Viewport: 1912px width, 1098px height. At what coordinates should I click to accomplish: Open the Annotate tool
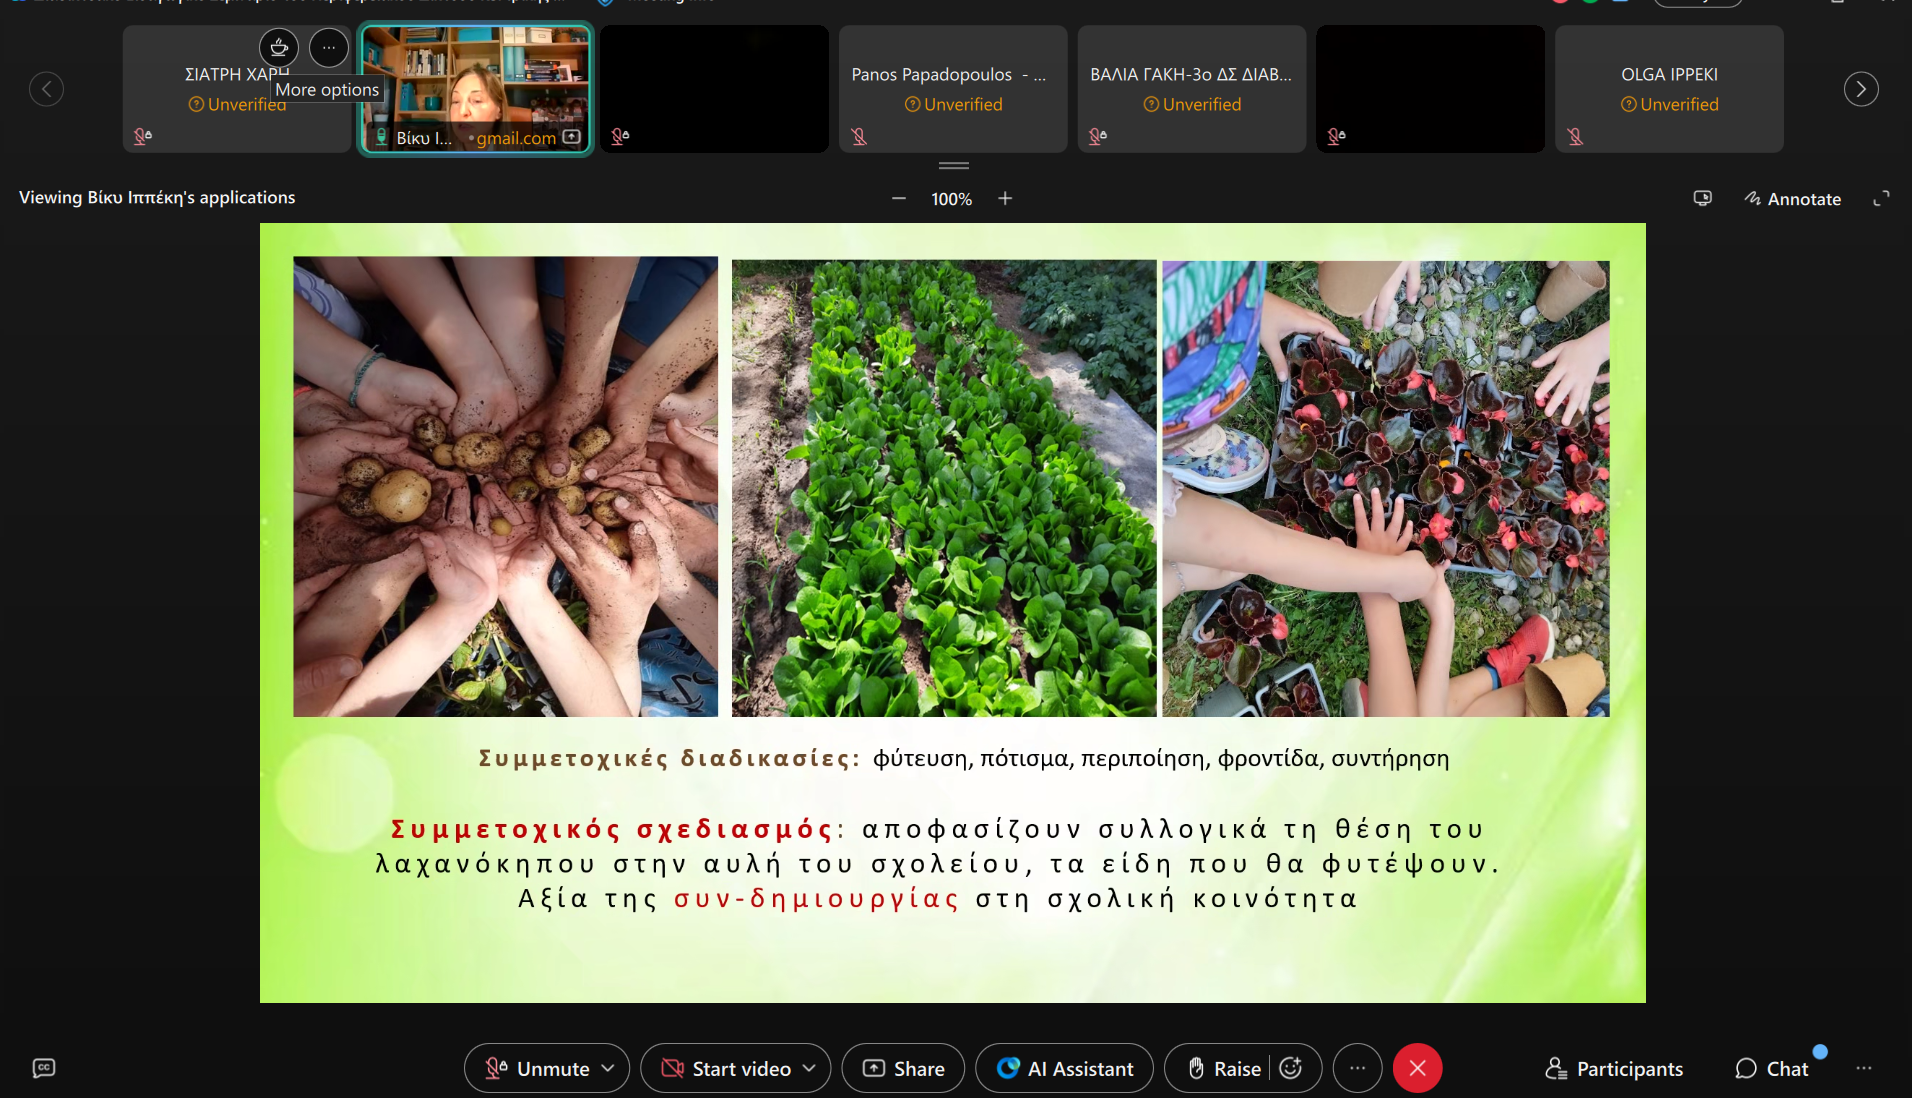pos(1793,199)
